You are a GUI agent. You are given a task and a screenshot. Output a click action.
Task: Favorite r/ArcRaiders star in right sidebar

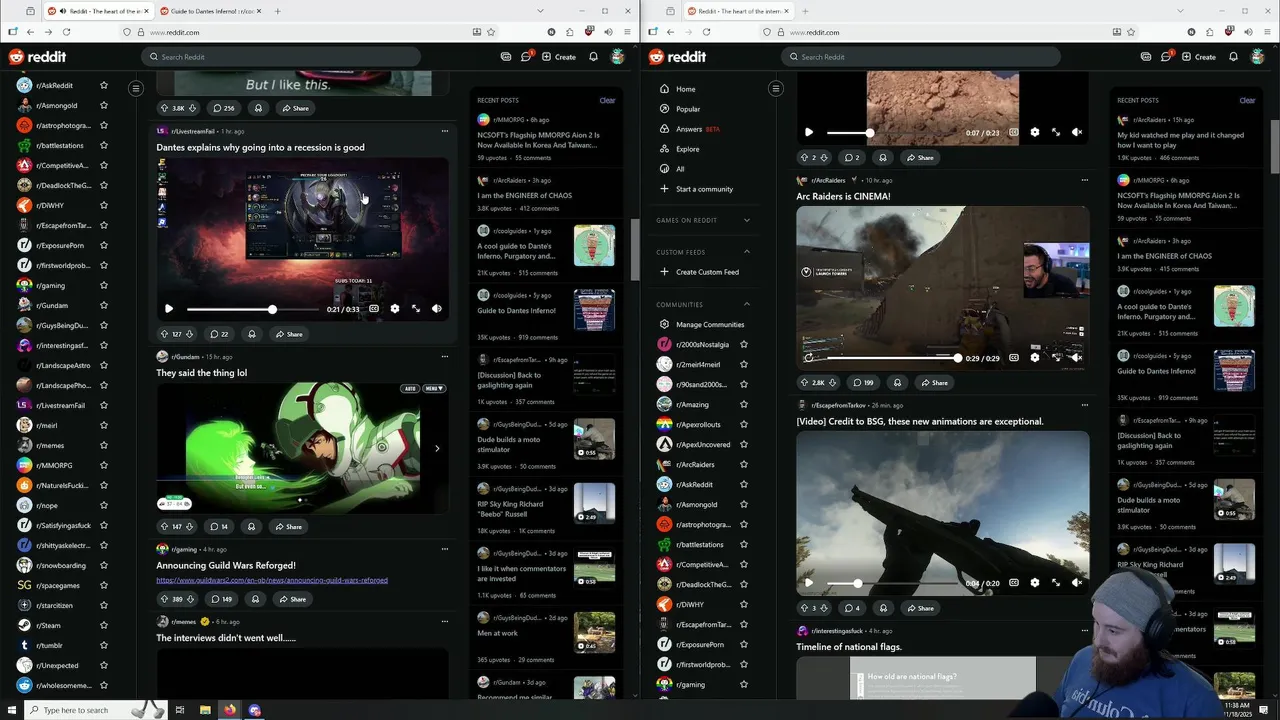tap(744, 464)
